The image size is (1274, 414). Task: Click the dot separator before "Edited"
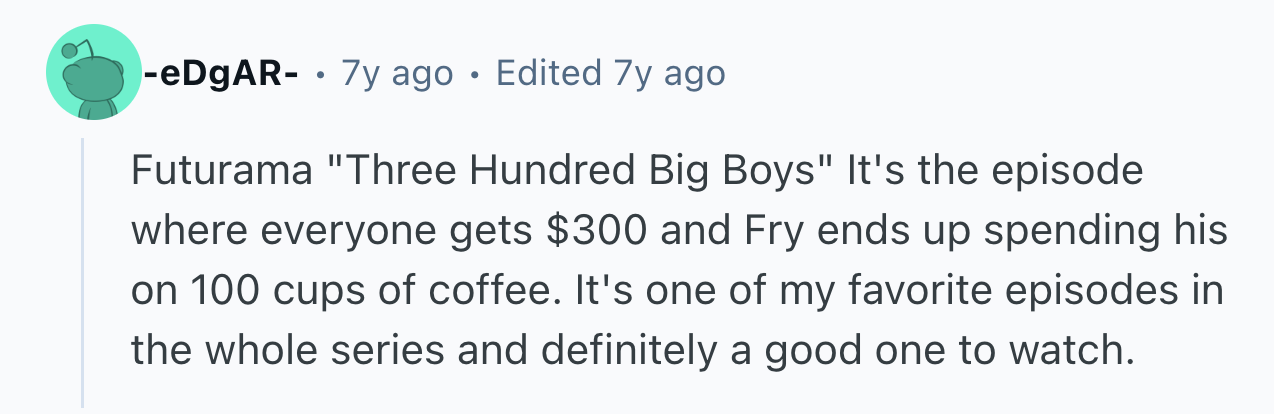click(x=475, y=74)
